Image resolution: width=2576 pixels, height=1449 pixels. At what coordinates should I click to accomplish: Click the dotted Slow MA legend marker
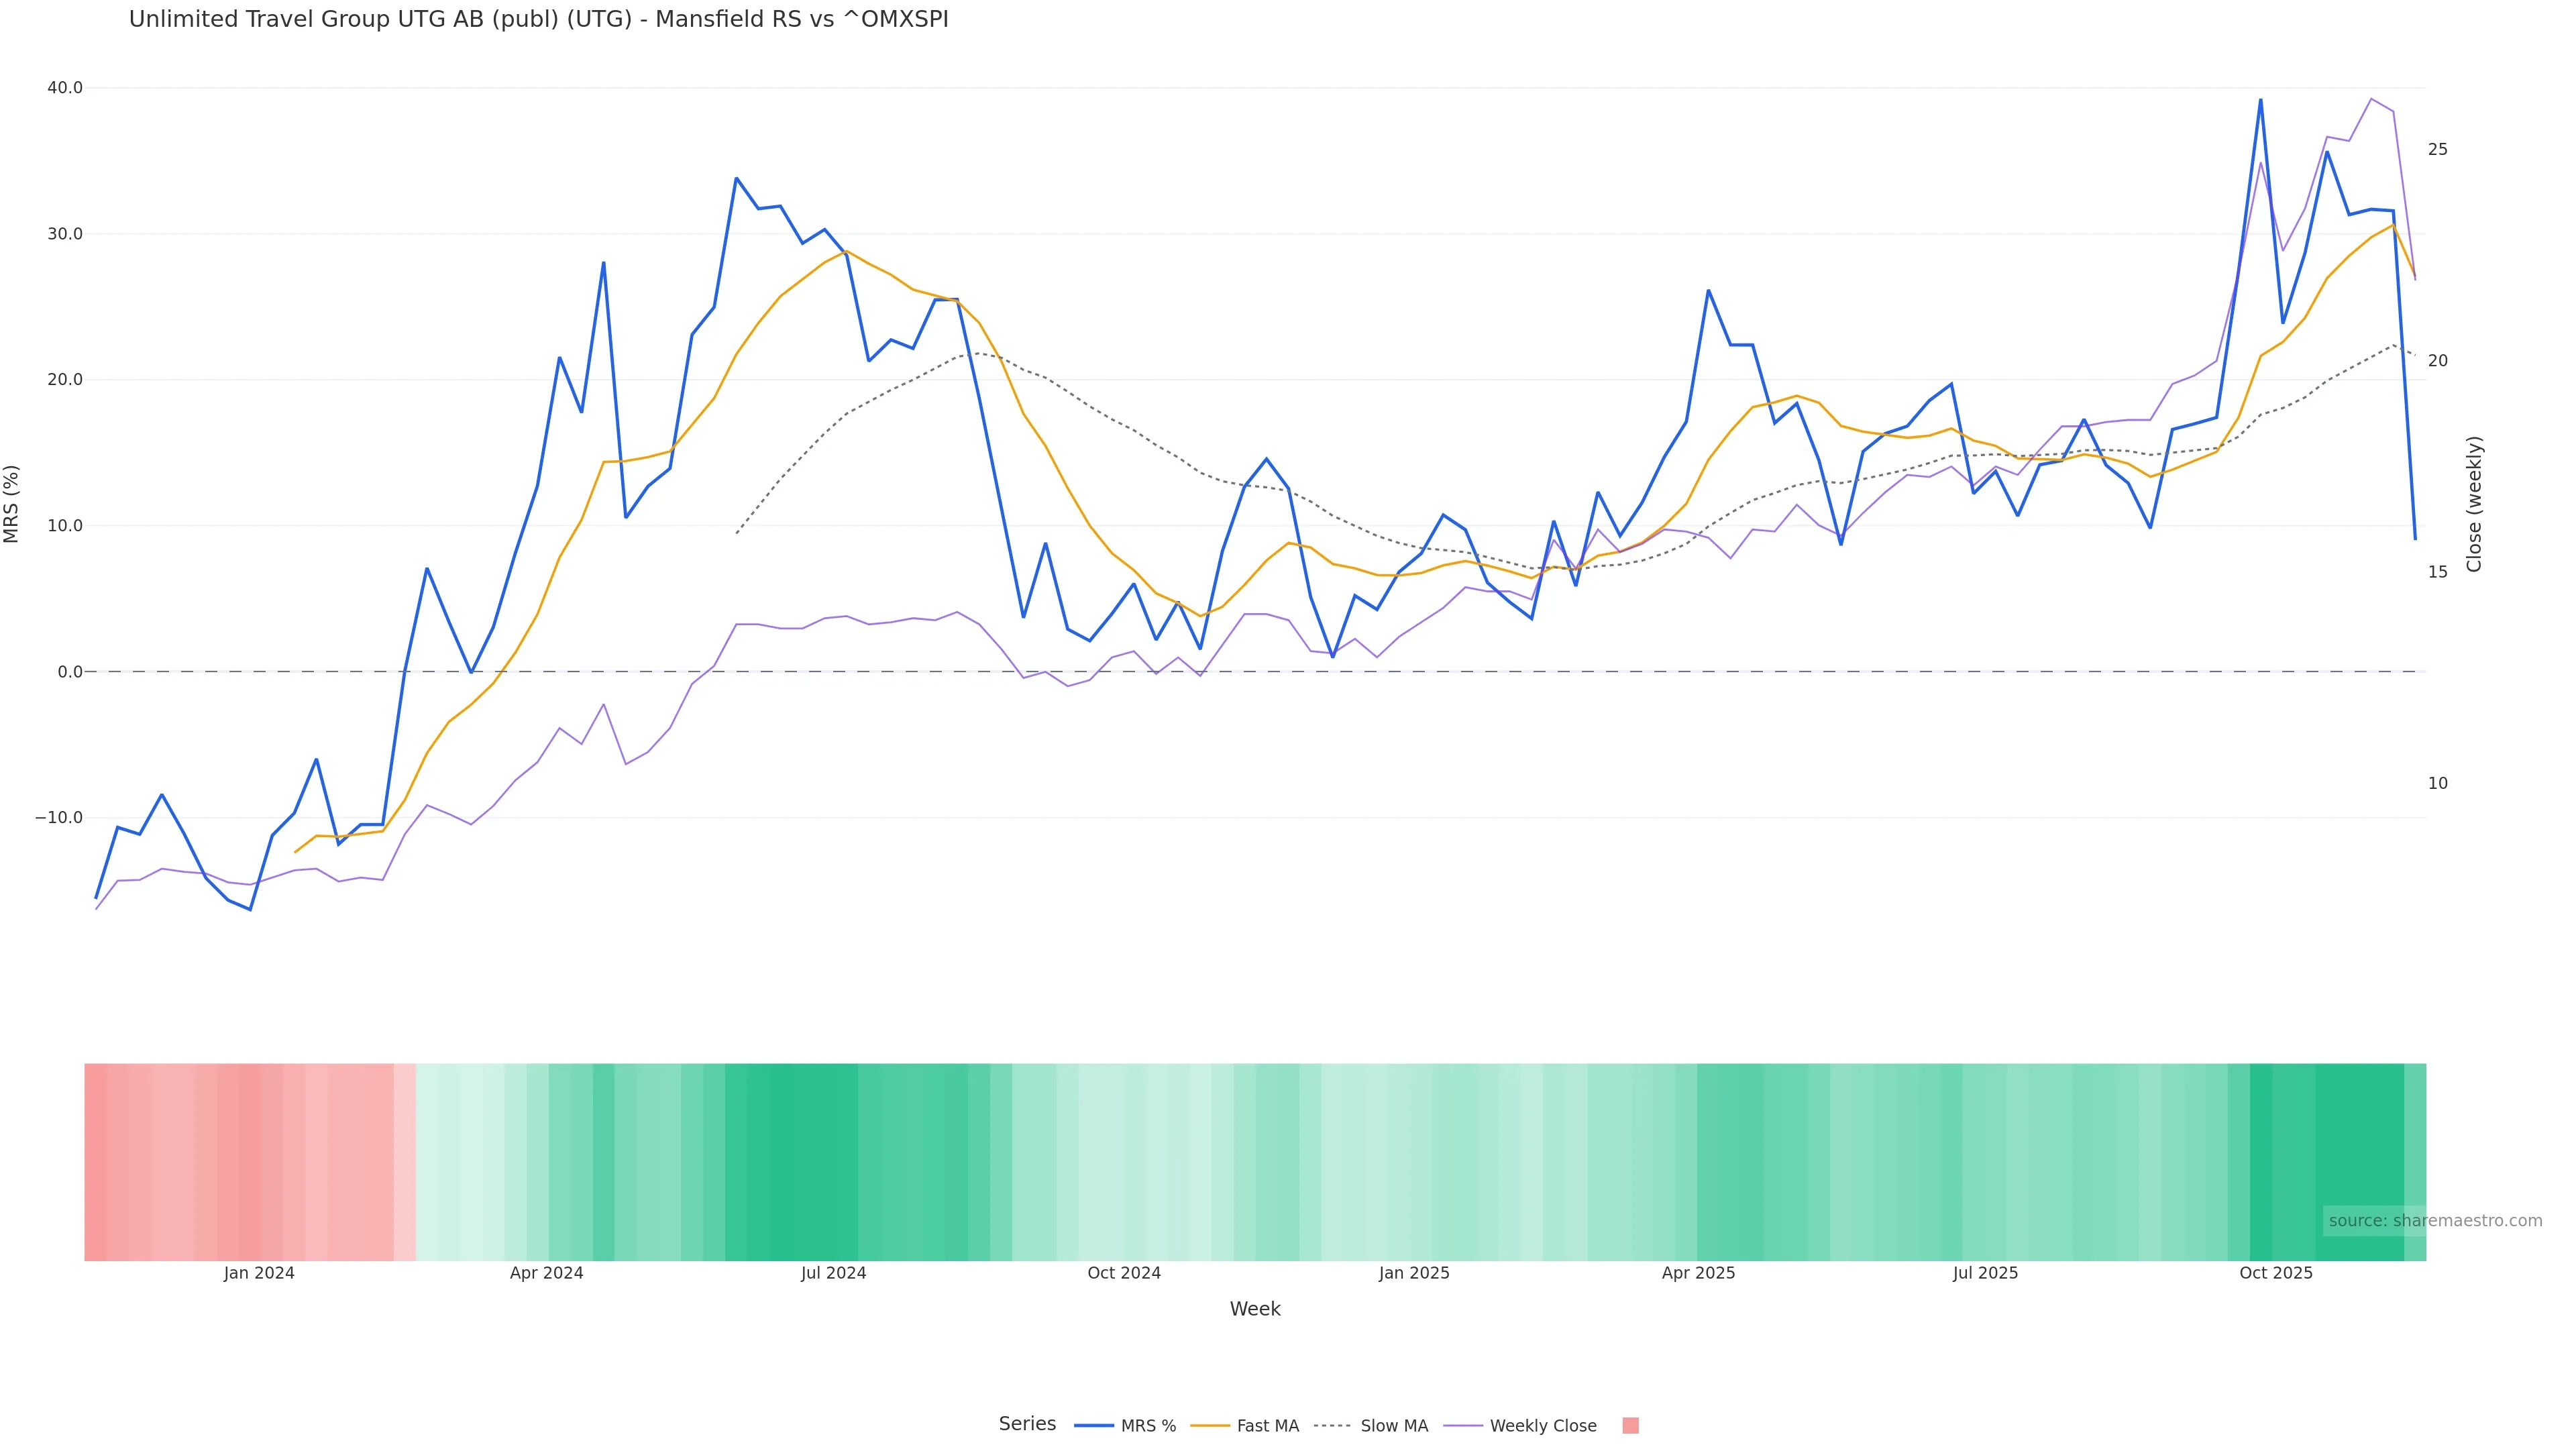(1332, 1426)
